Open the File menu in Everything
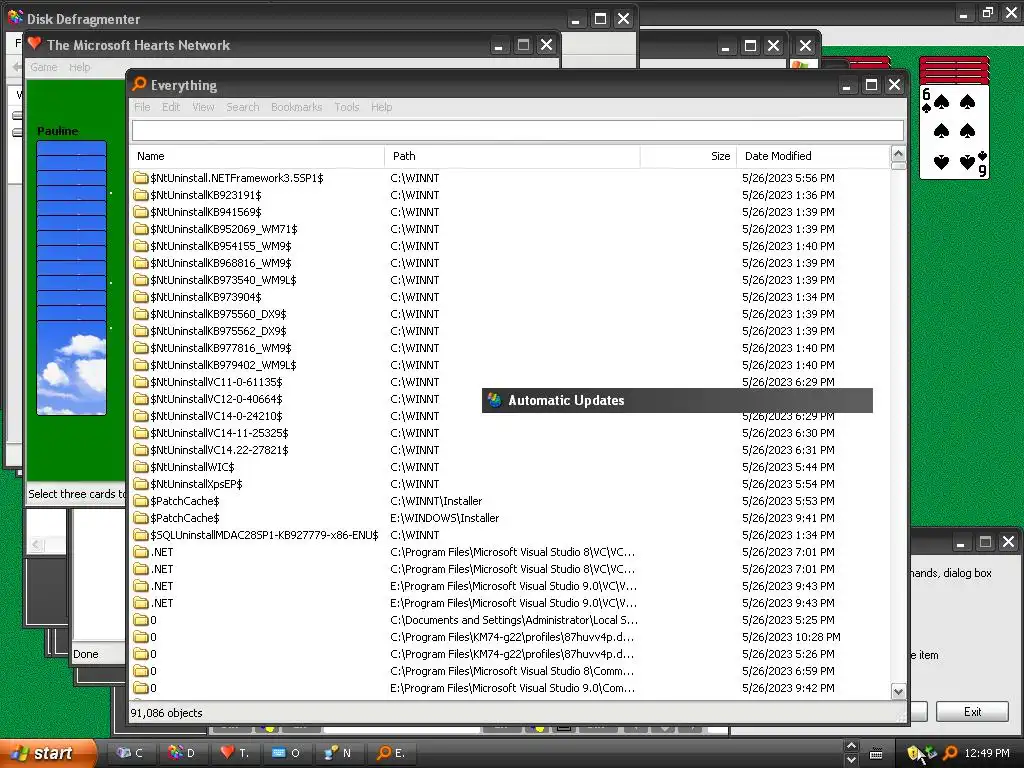 142,107
